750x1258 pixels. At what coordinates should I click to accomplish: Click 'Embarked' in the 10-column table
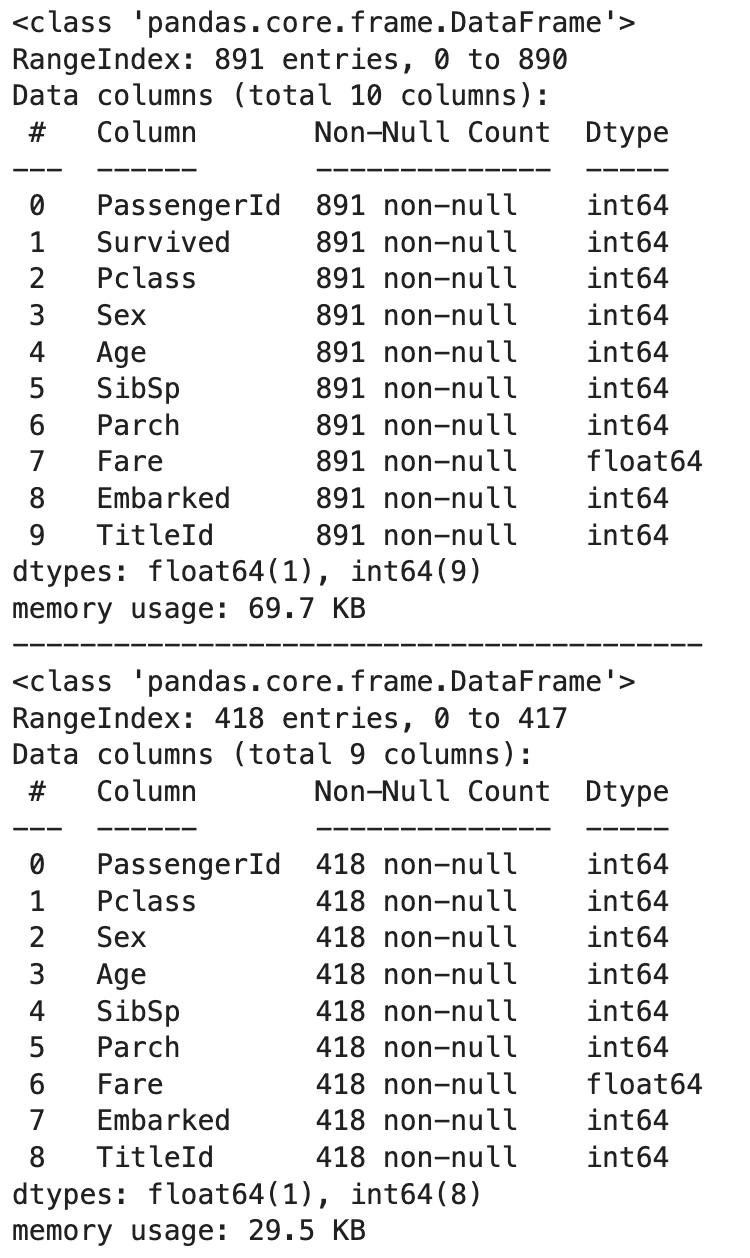164,498
